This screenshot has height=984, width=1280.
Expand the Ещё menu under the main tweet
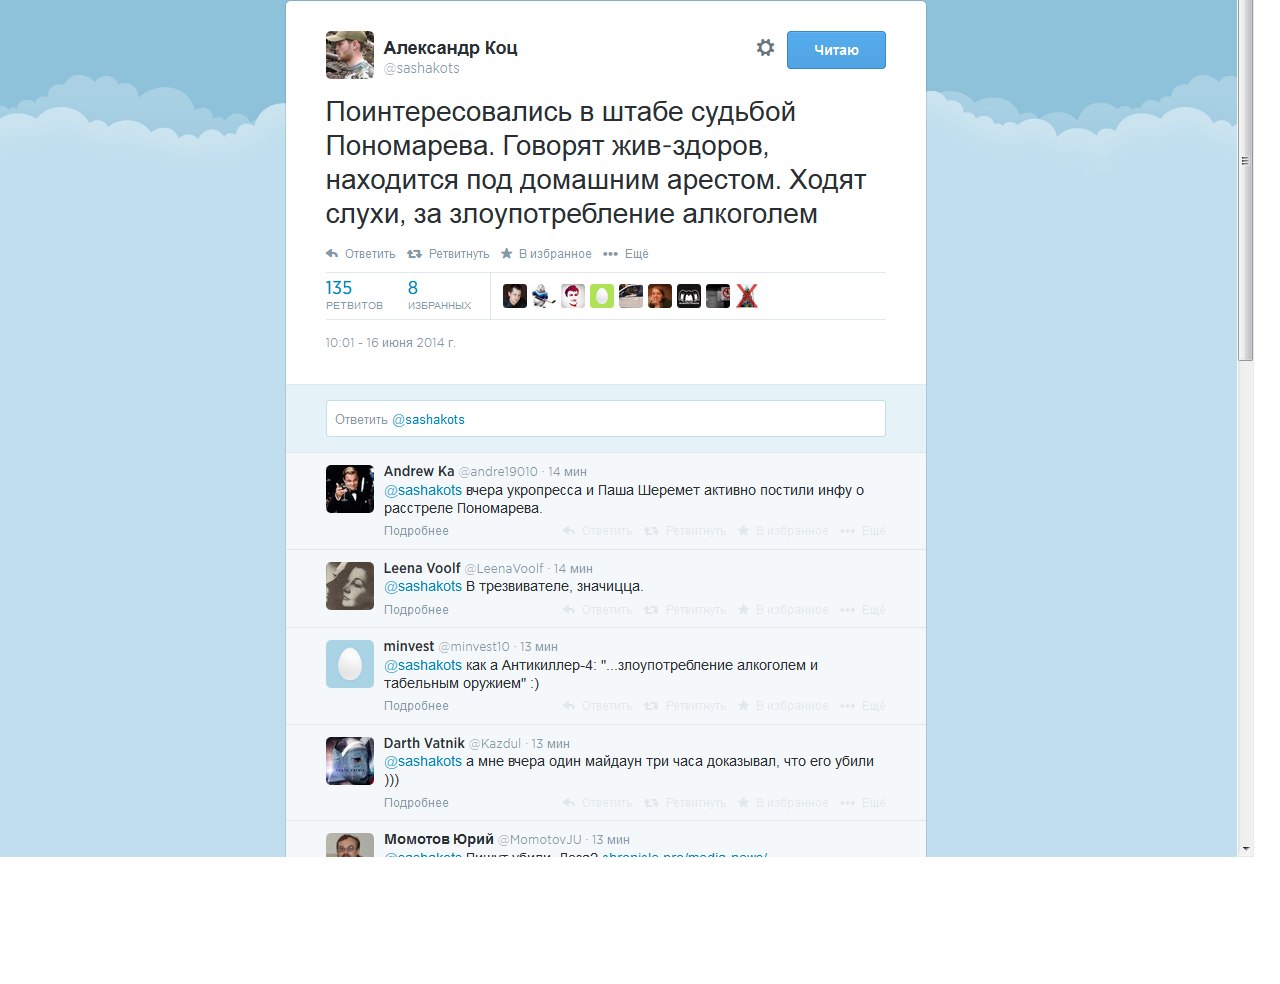[626, 254]
